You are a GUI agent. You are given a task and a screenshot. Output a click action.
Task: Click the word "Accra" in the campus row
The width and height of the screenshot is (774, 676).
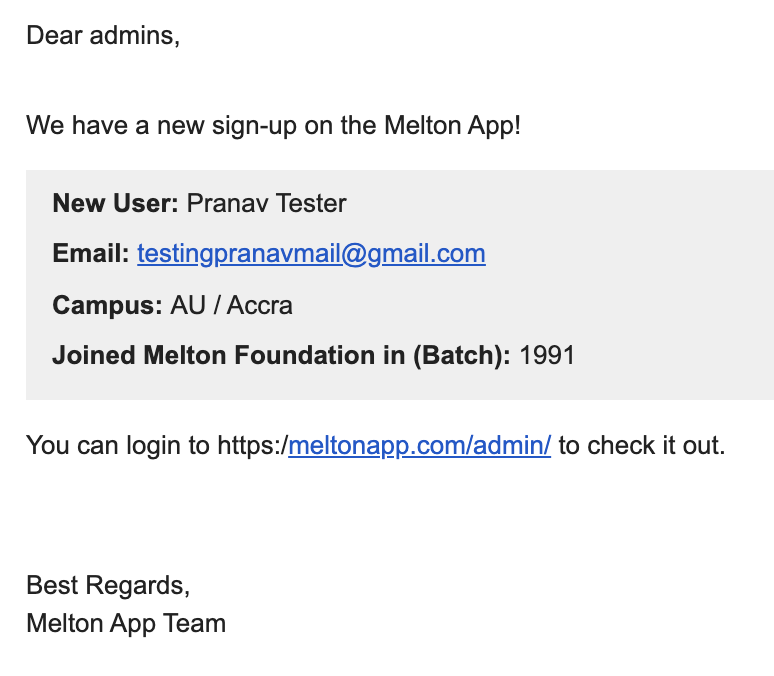260,305
